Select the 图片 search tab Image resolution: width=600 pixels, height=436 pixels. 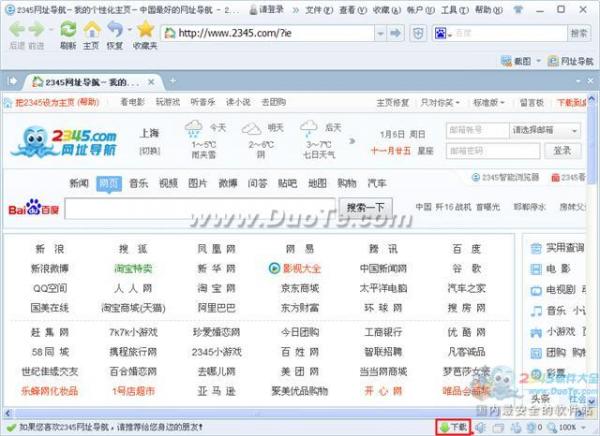click(x=198, y=183)
